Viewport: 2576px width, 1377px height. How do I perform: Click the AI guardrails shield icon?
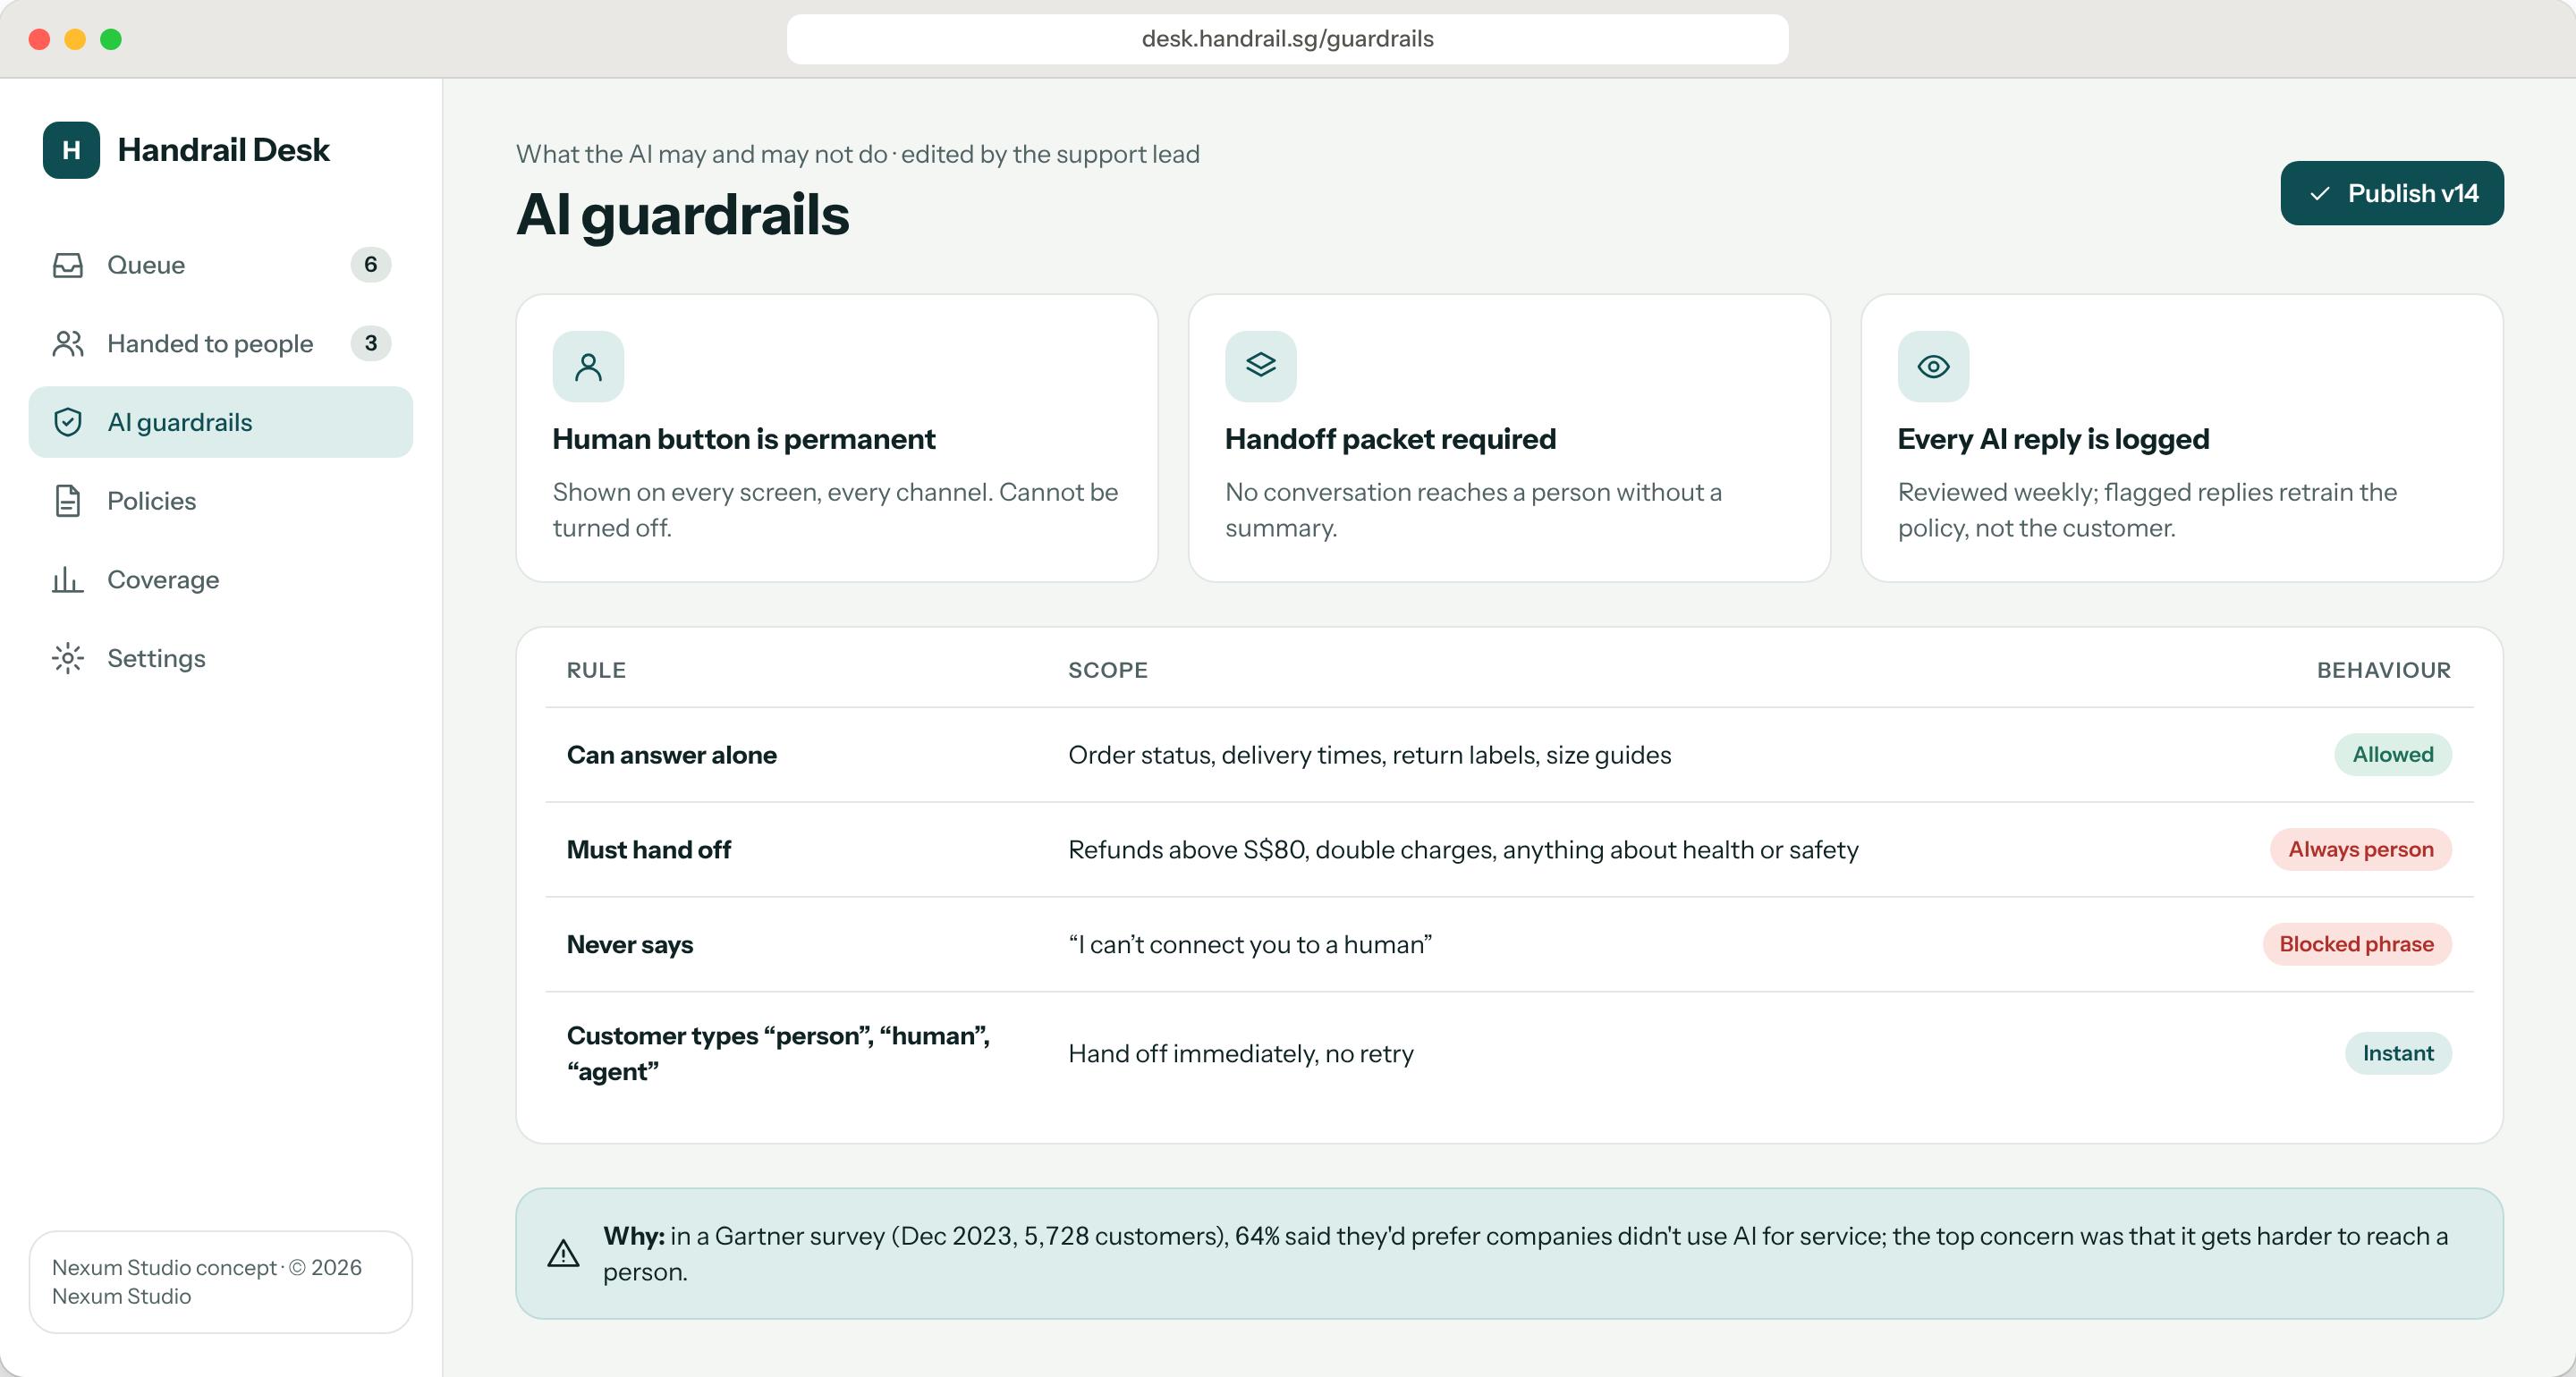tap(68, 422)
